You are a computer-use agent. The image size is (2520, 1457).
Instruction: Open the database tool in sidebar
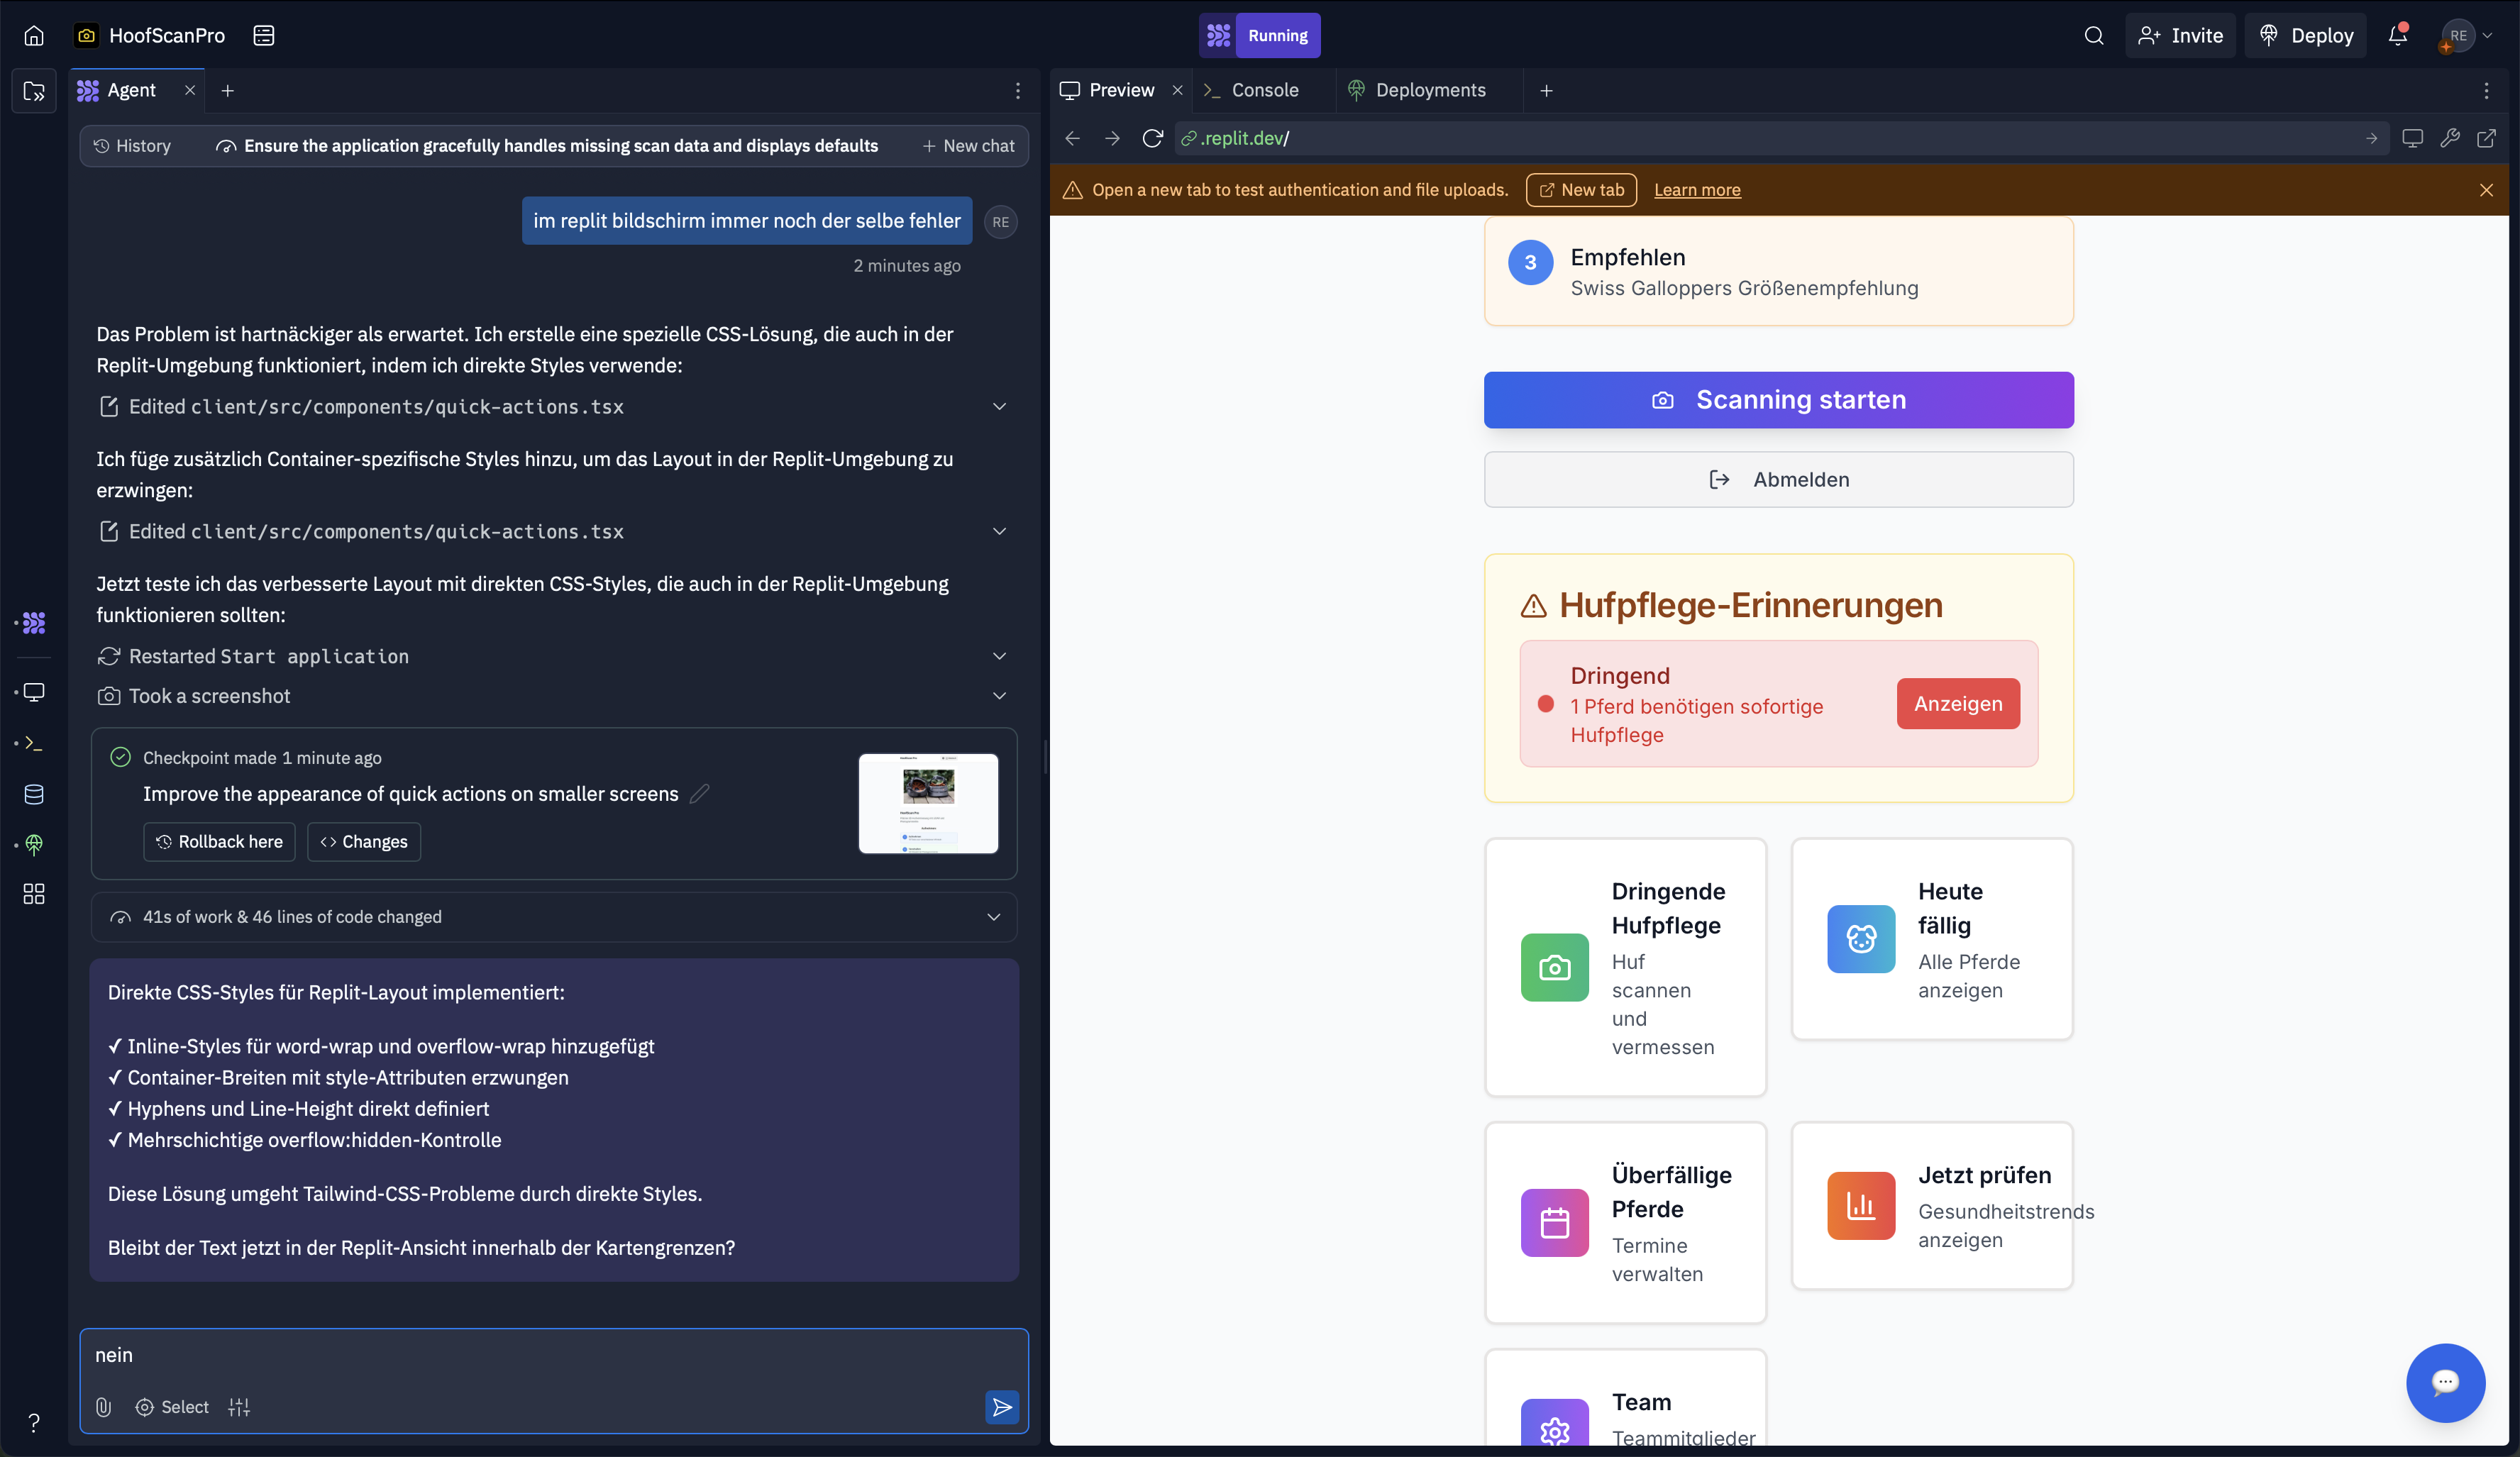pos(34,794)
